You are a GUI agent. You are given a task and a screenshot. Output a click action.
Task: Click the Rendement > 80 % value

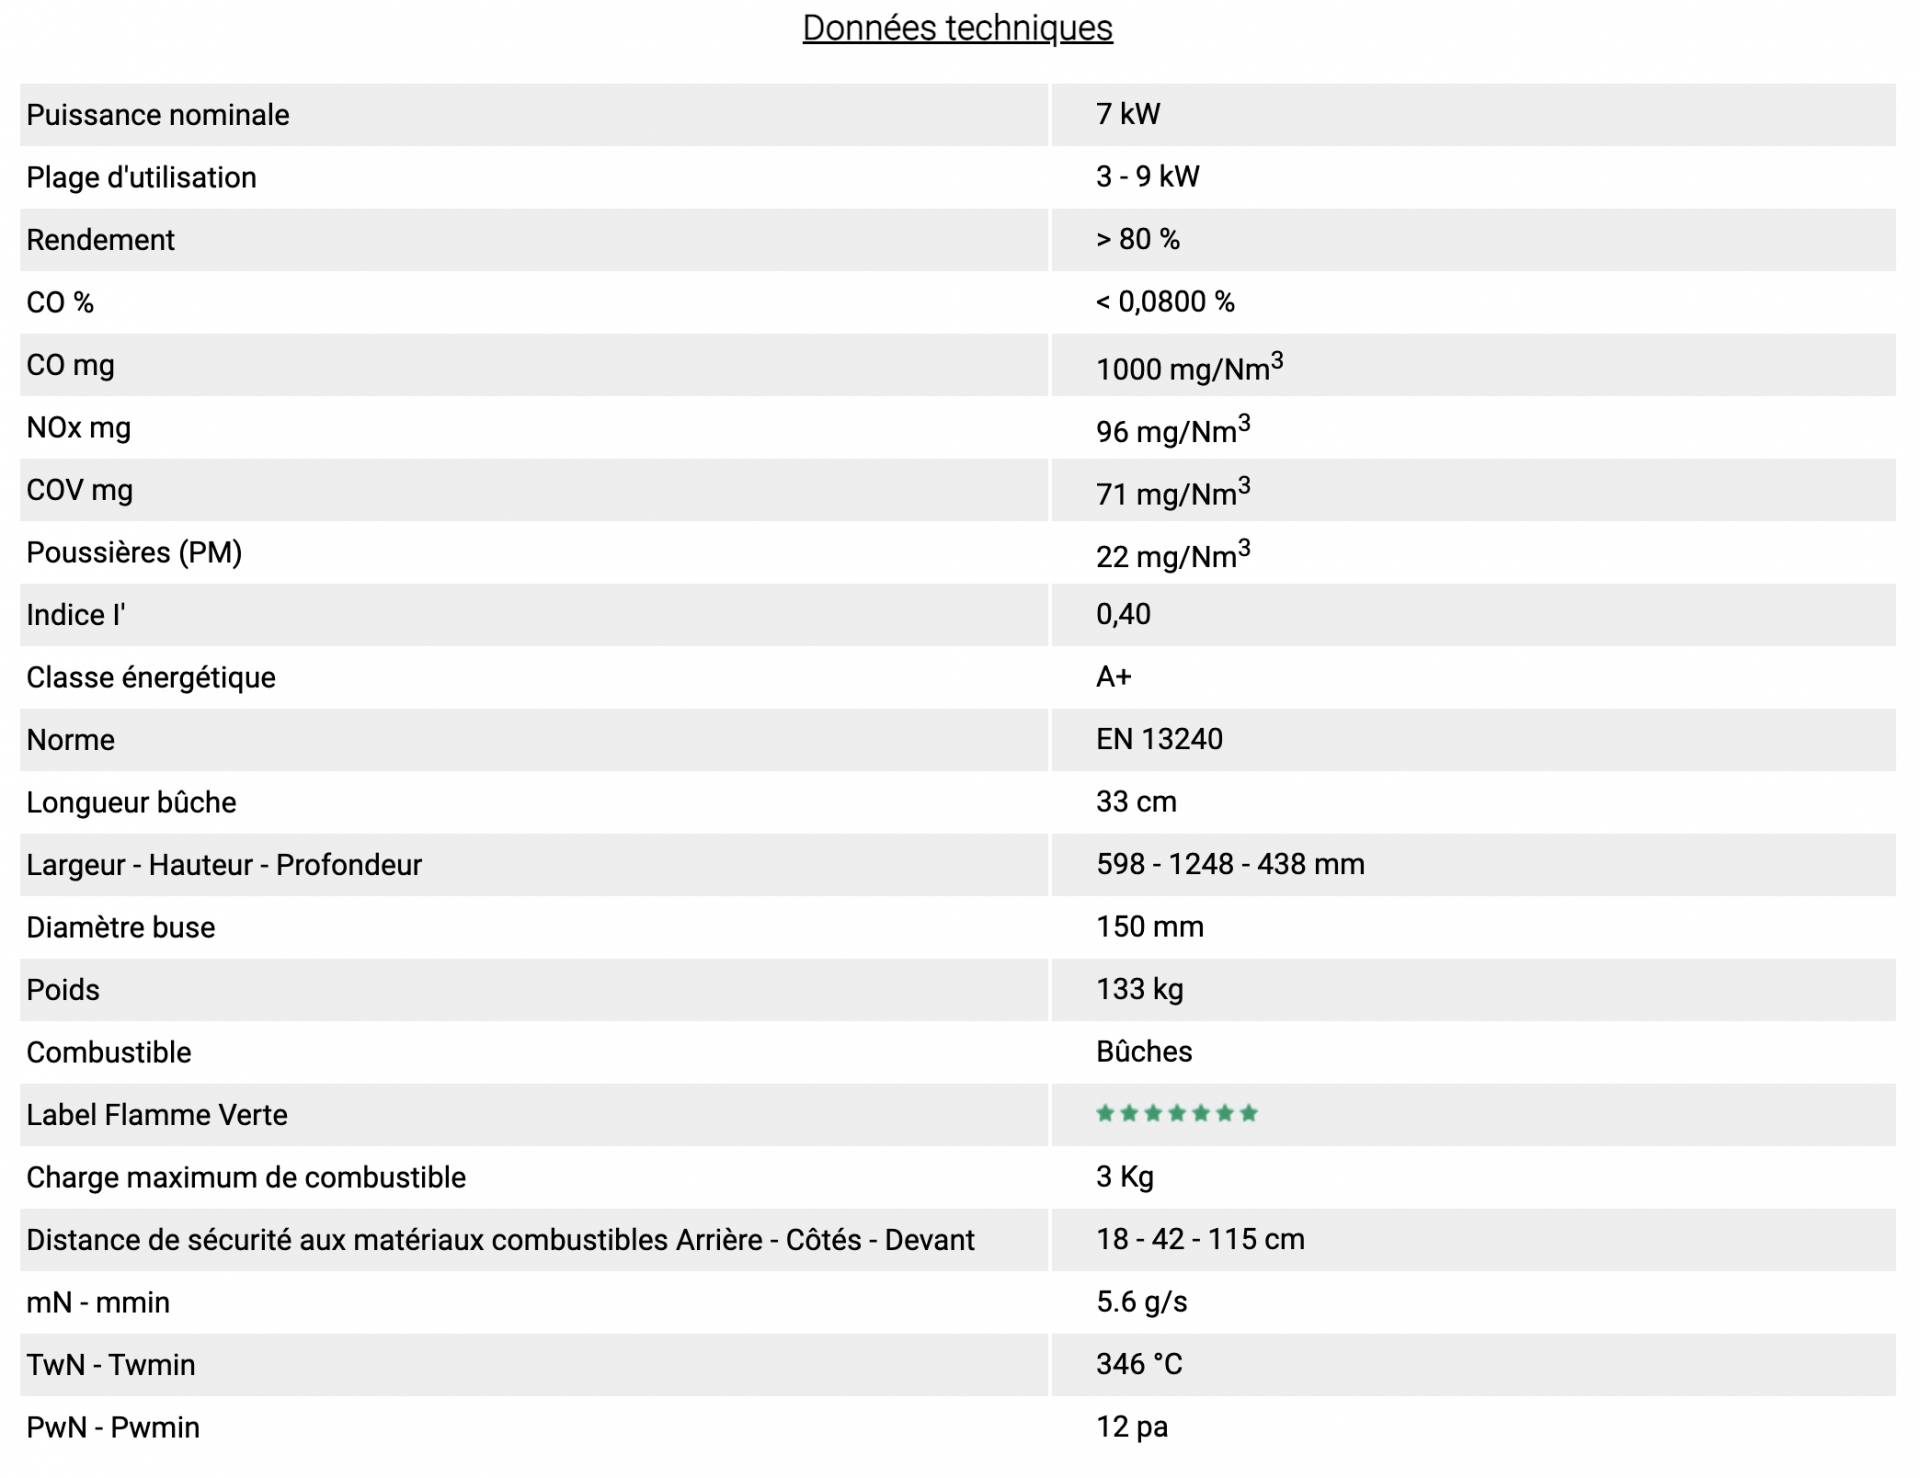(1138, 240)
